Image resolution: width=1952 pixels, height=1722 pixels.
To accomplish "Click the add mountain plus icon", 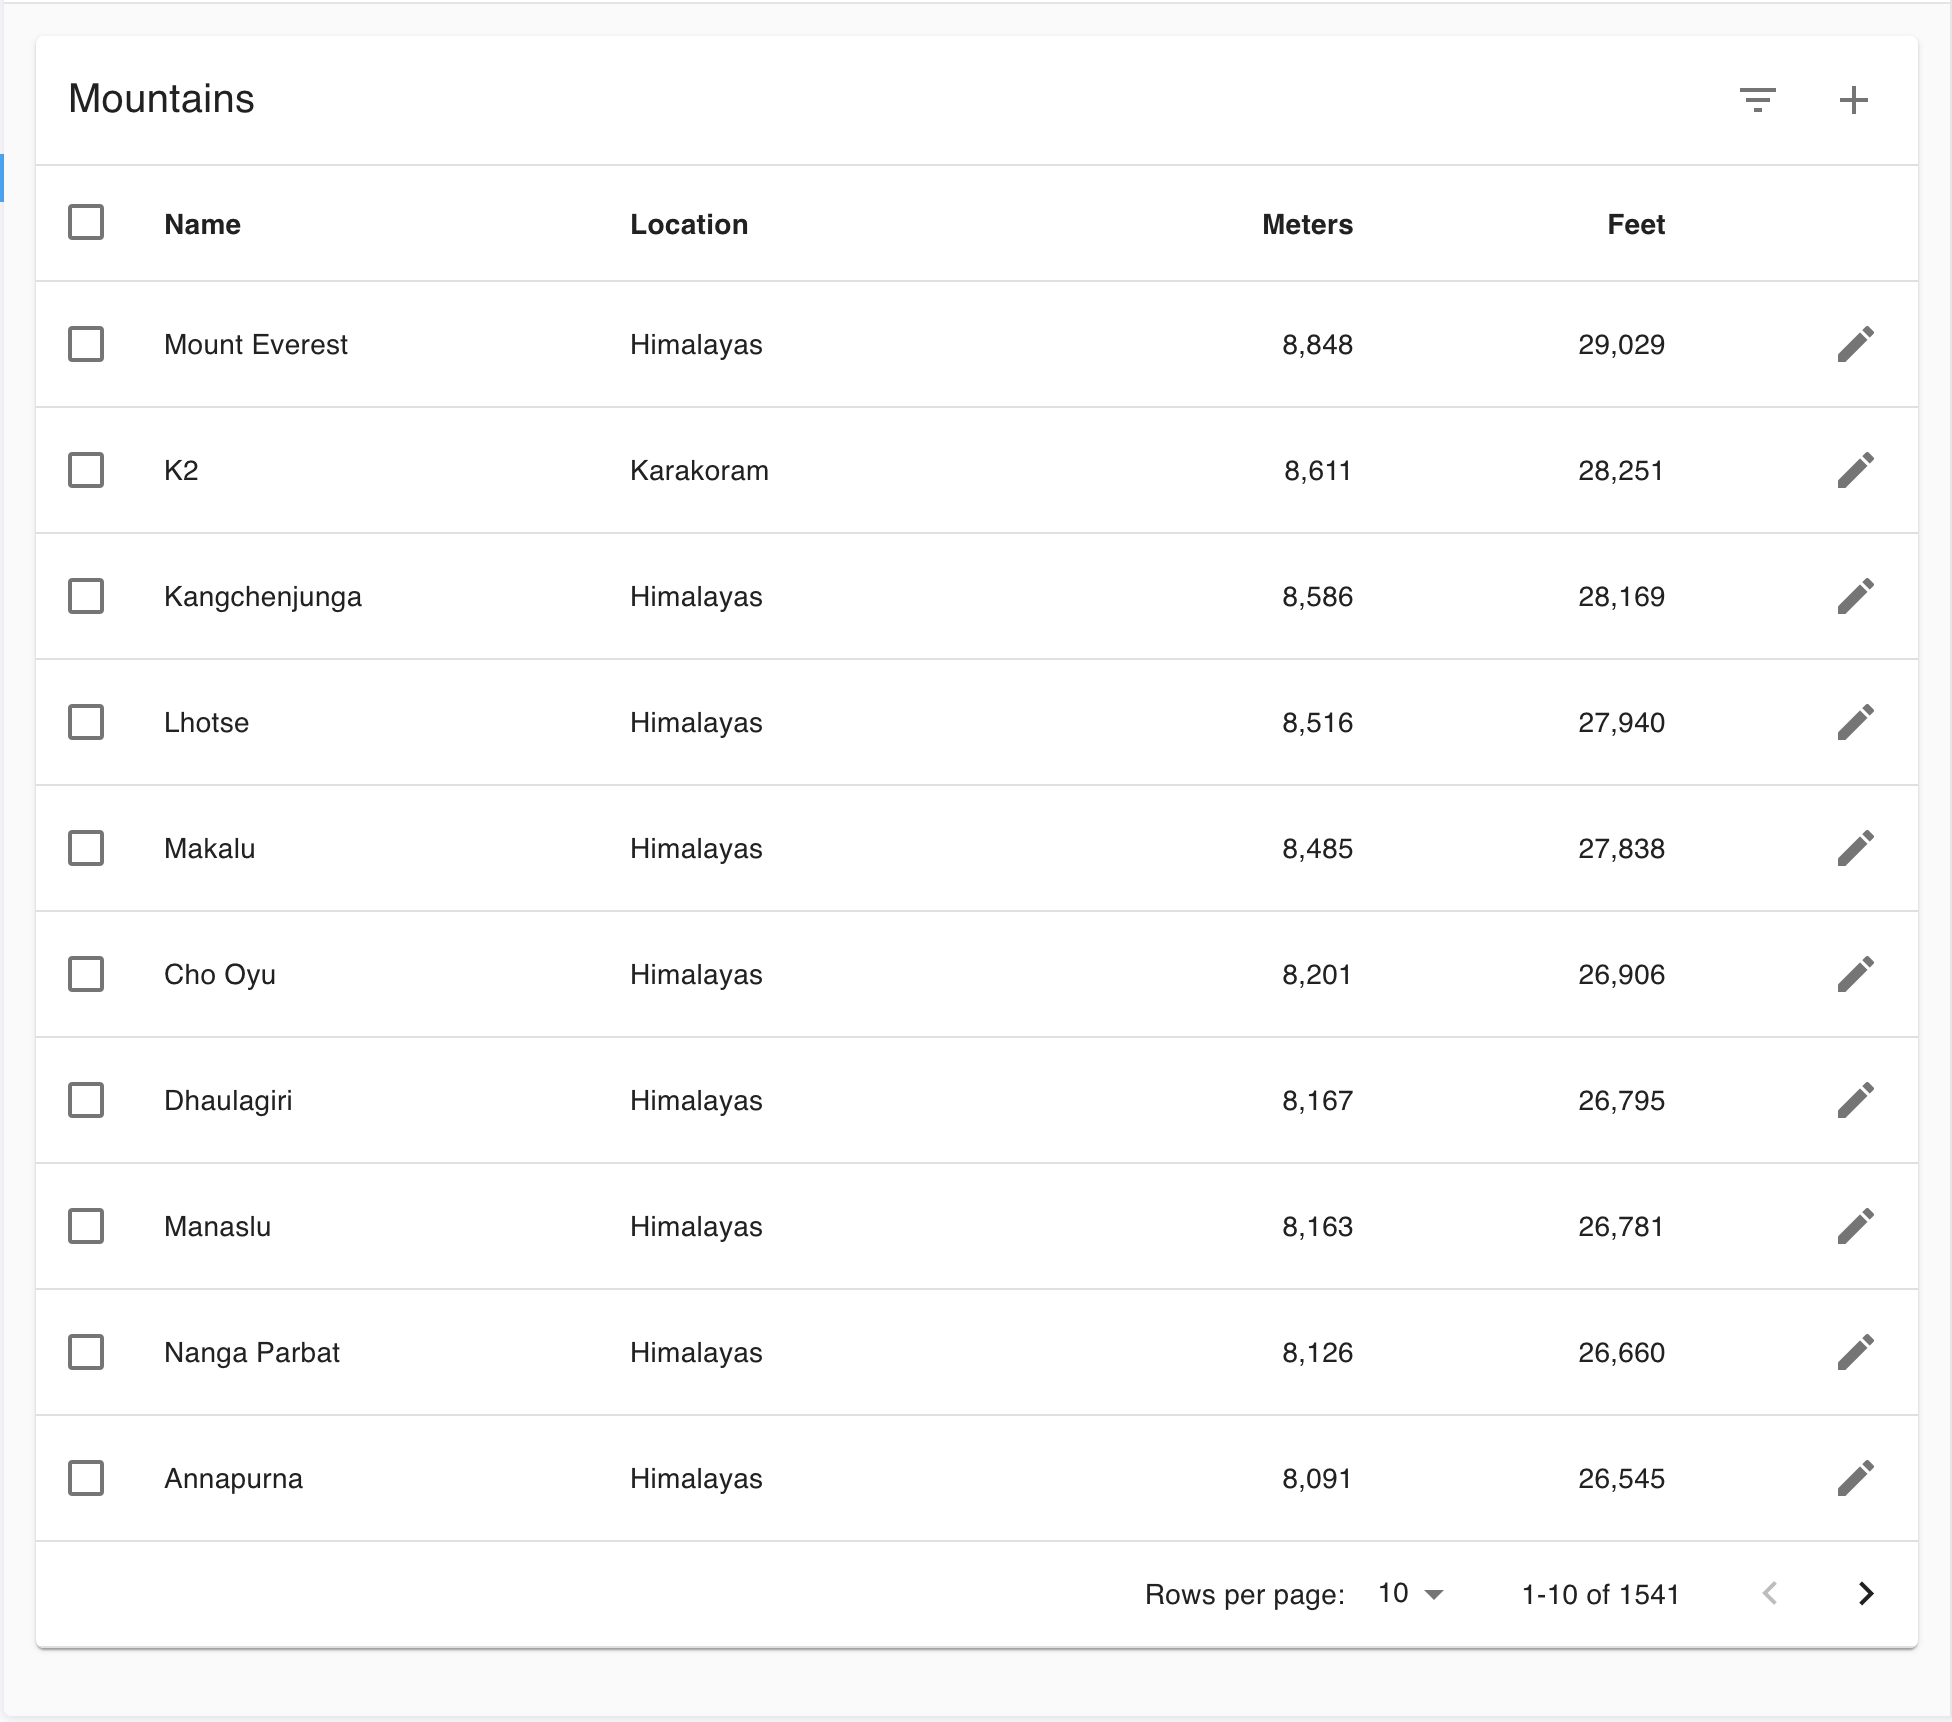I will pyautogui.click(x=1853, y=100).
